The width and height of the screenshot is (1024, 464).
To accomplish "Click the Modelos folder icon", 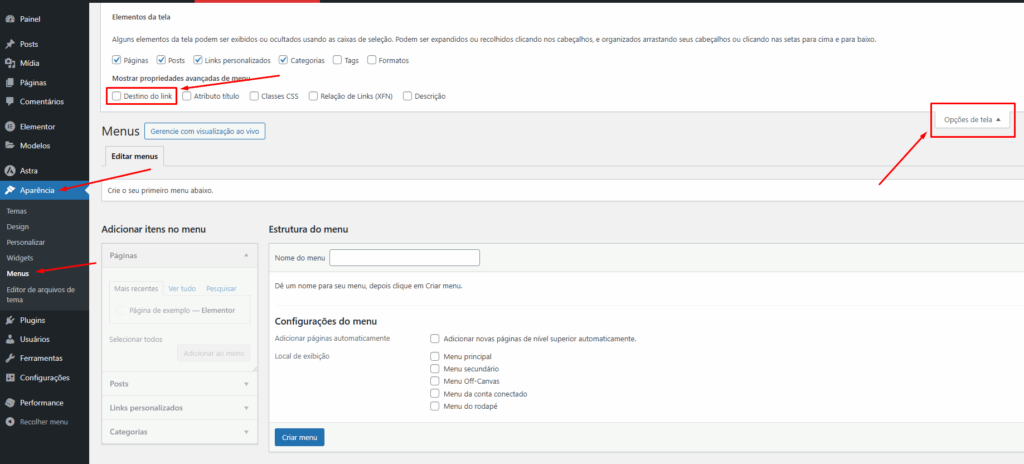I will (x=10, y=146).
